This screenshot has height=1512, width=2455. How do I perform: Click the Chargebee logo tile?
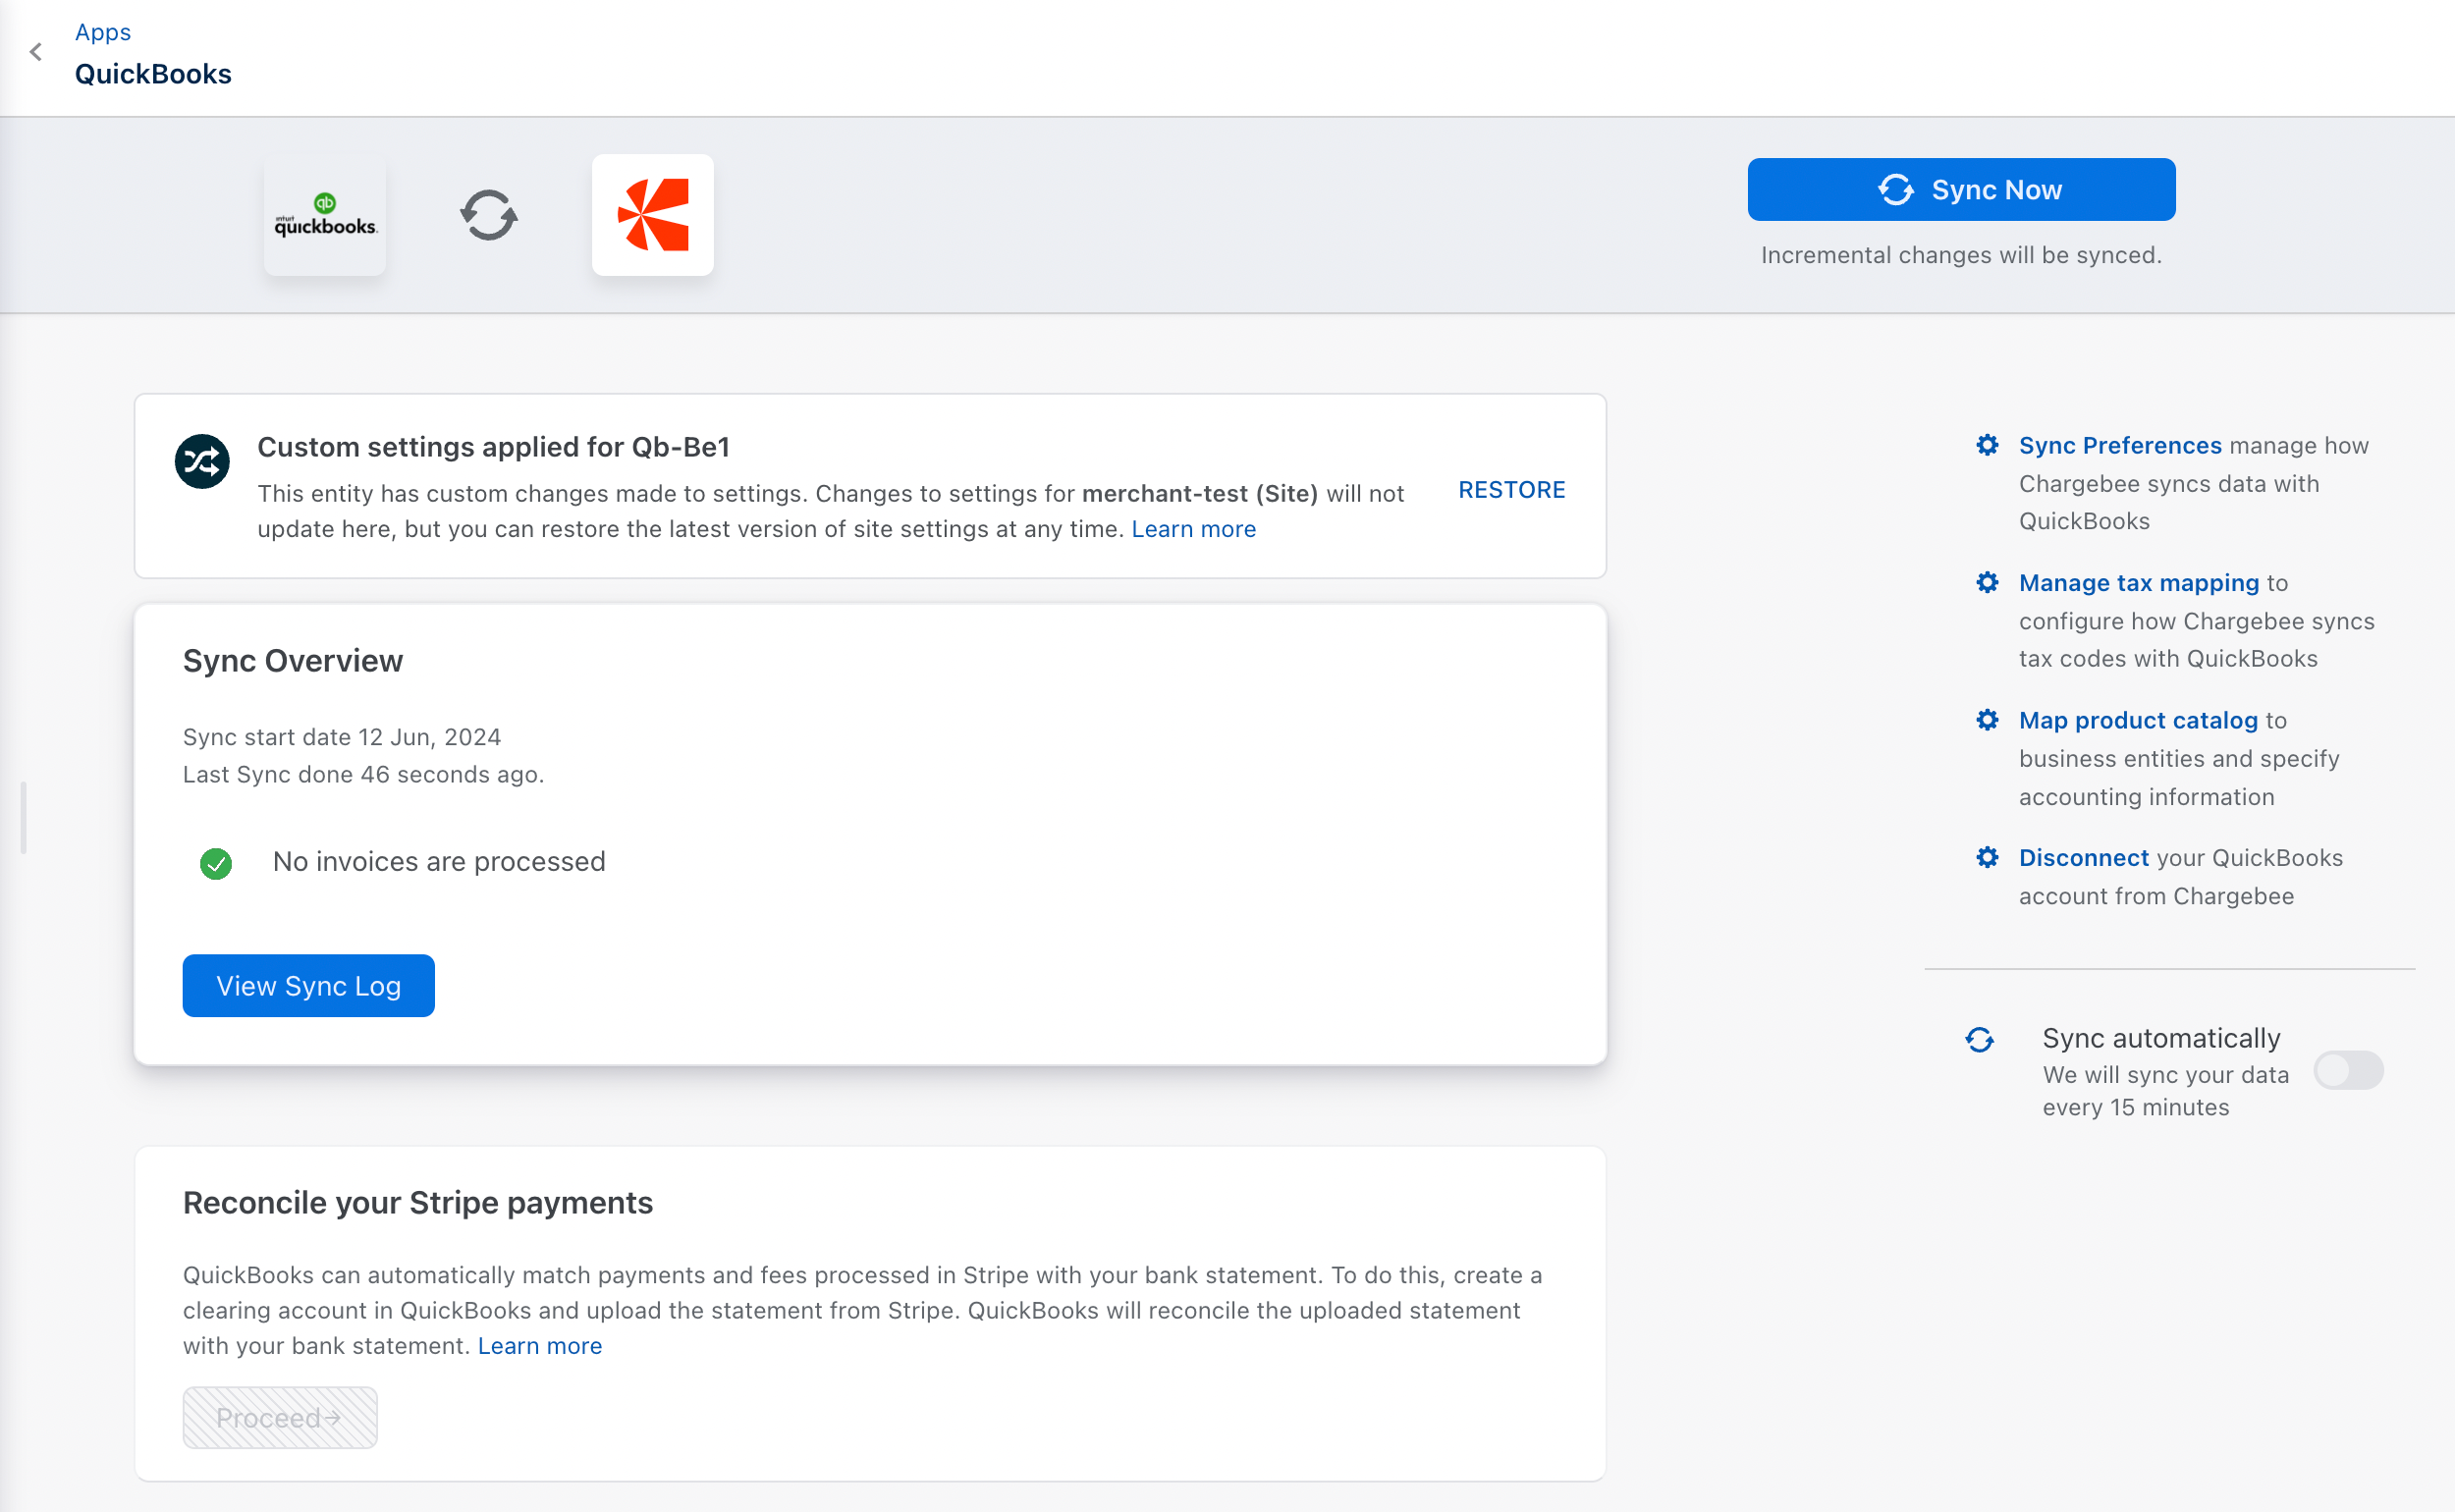tap(652, 215)
